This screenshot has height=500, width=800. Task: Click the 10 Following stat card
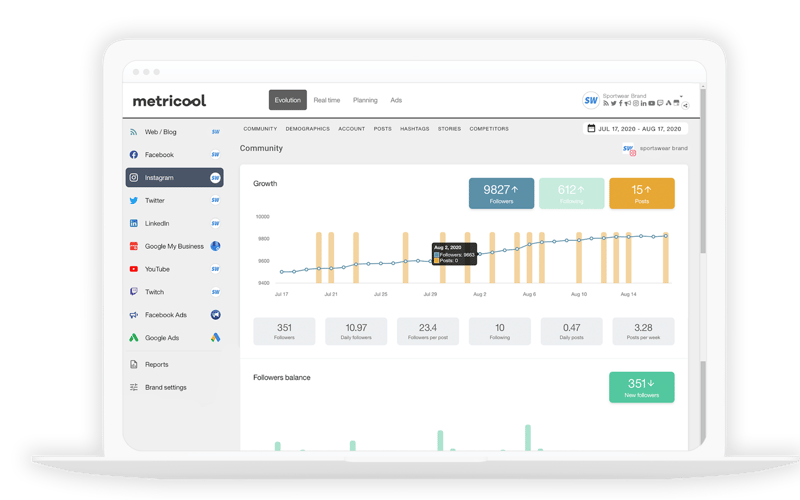coord(499,331)
